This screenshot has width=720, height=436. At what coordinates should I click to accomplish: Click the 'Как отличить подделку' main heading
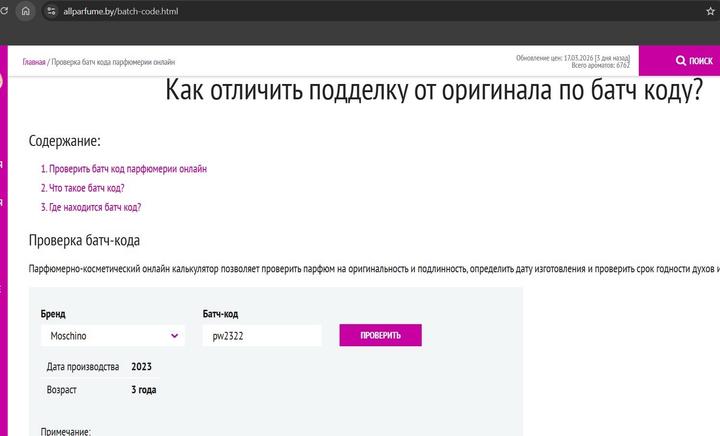433,92
